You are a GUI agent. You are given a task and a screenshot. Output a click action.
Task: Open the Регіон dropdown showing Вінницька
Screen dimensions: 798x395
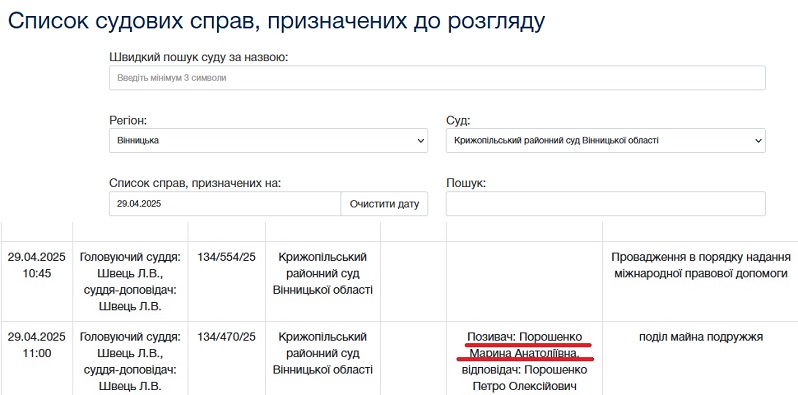point(268,140)
